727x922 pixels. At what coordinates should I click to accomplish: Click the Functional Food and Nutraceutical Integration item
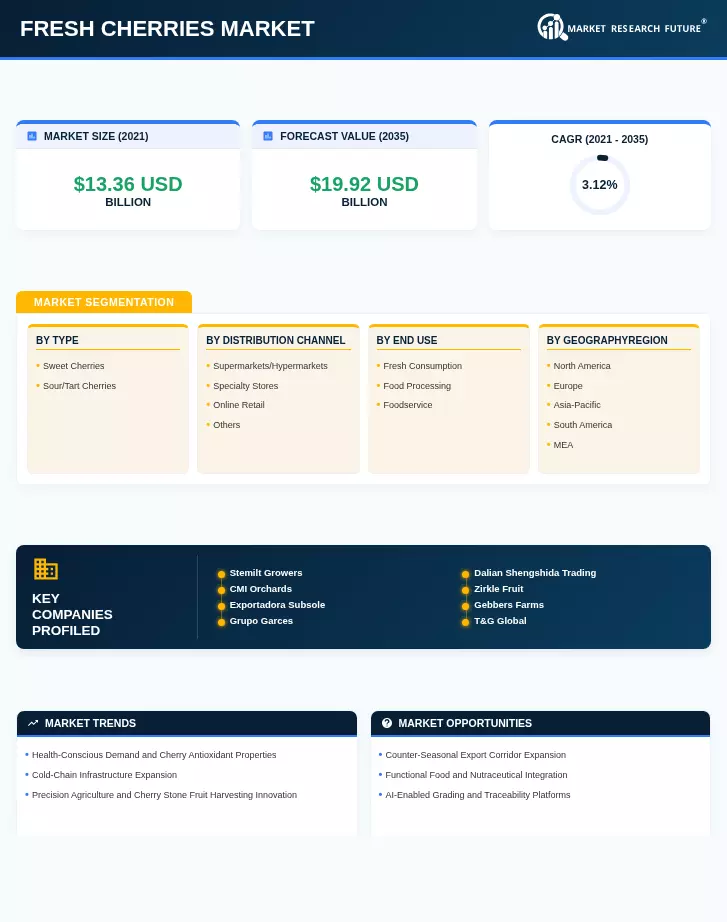(x=476, y=775)
